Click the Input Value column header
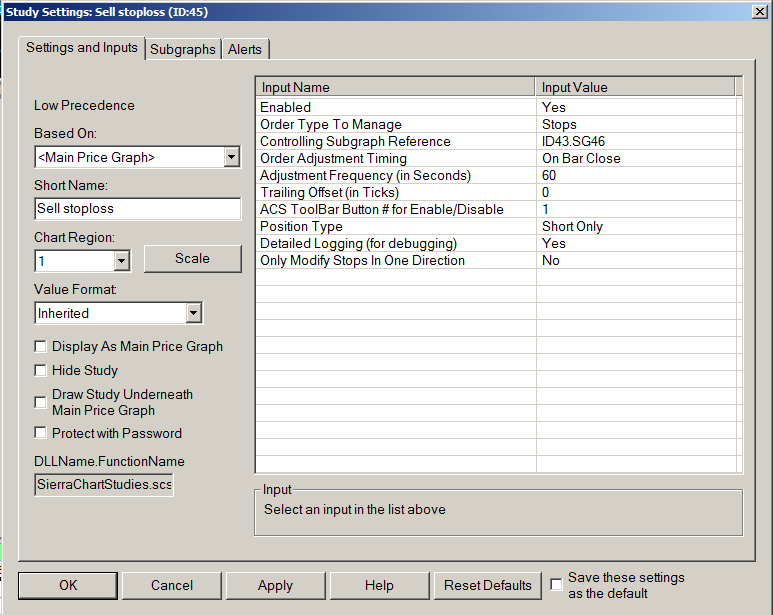 635,87
